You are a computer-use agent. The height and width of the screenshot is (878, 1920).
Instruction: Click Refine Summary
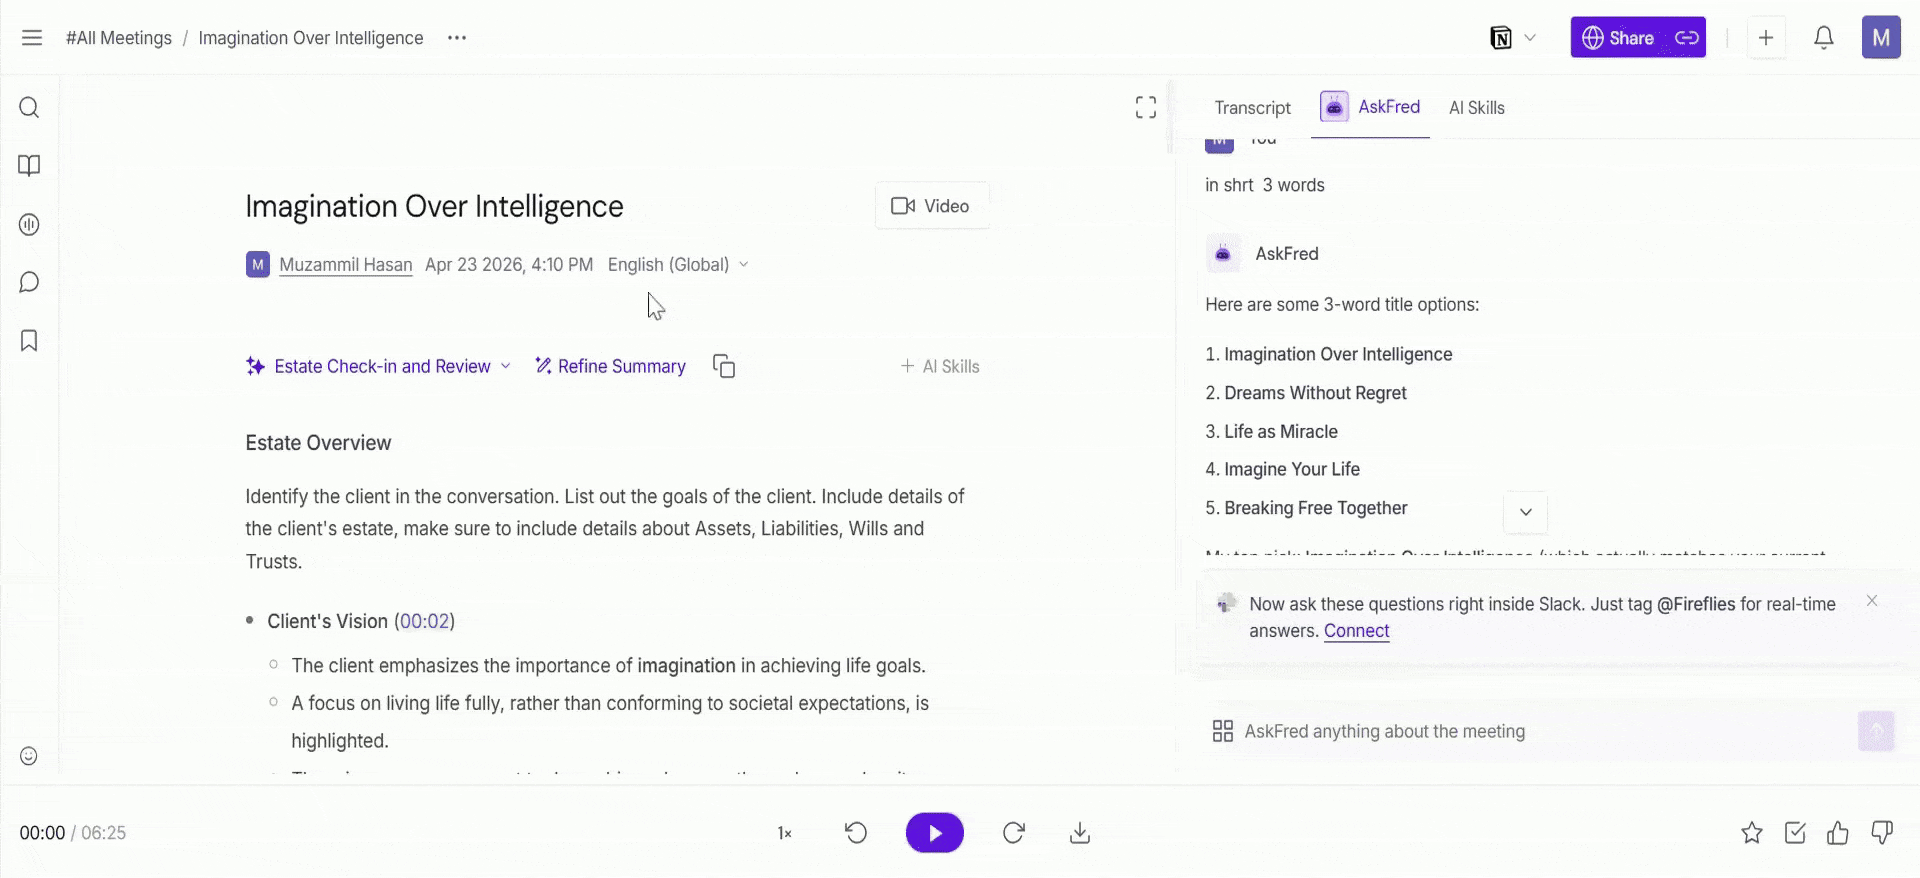[610, 366]
